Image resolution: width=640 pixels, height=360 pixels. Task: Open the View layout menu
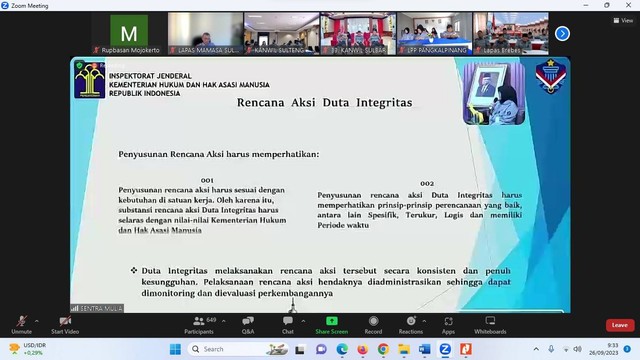[623, 20]
